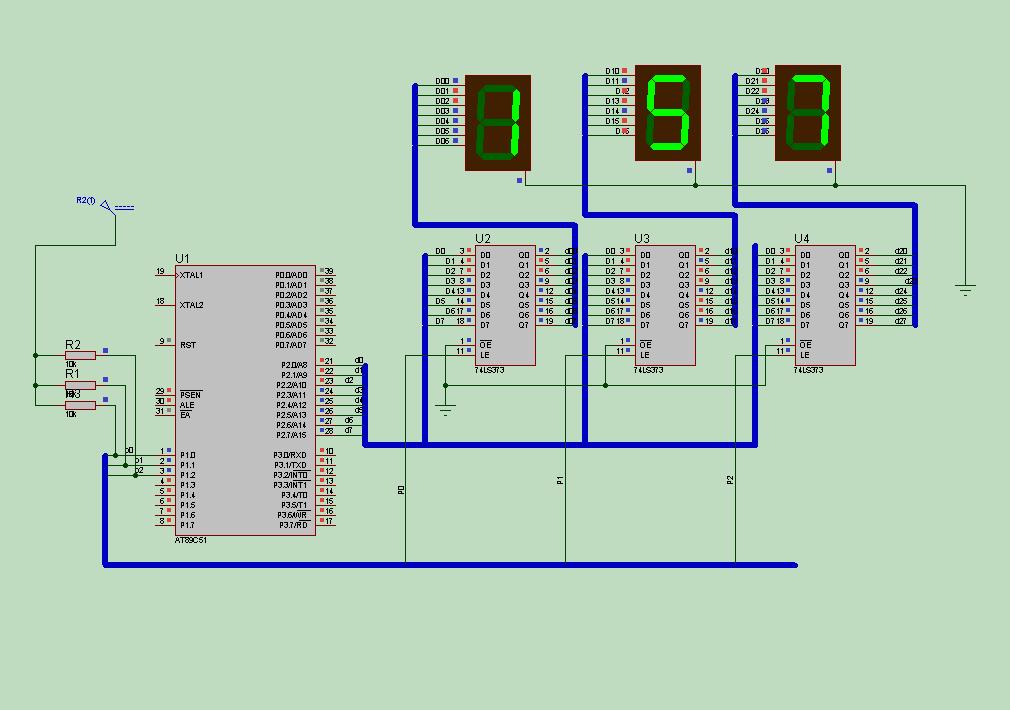
Task: Click the 'd27' net label at U4 Q7
Action: [901, 321]
